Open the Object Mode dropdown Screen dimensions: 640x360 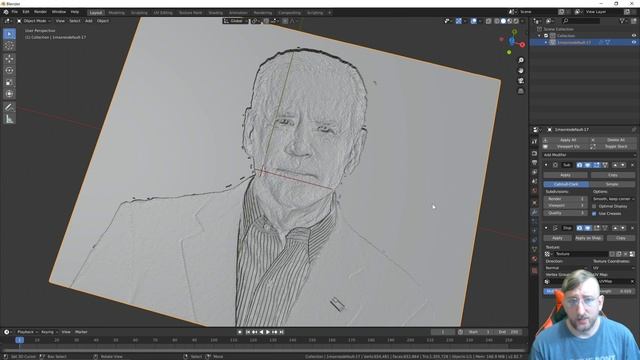tap(34, 21)
